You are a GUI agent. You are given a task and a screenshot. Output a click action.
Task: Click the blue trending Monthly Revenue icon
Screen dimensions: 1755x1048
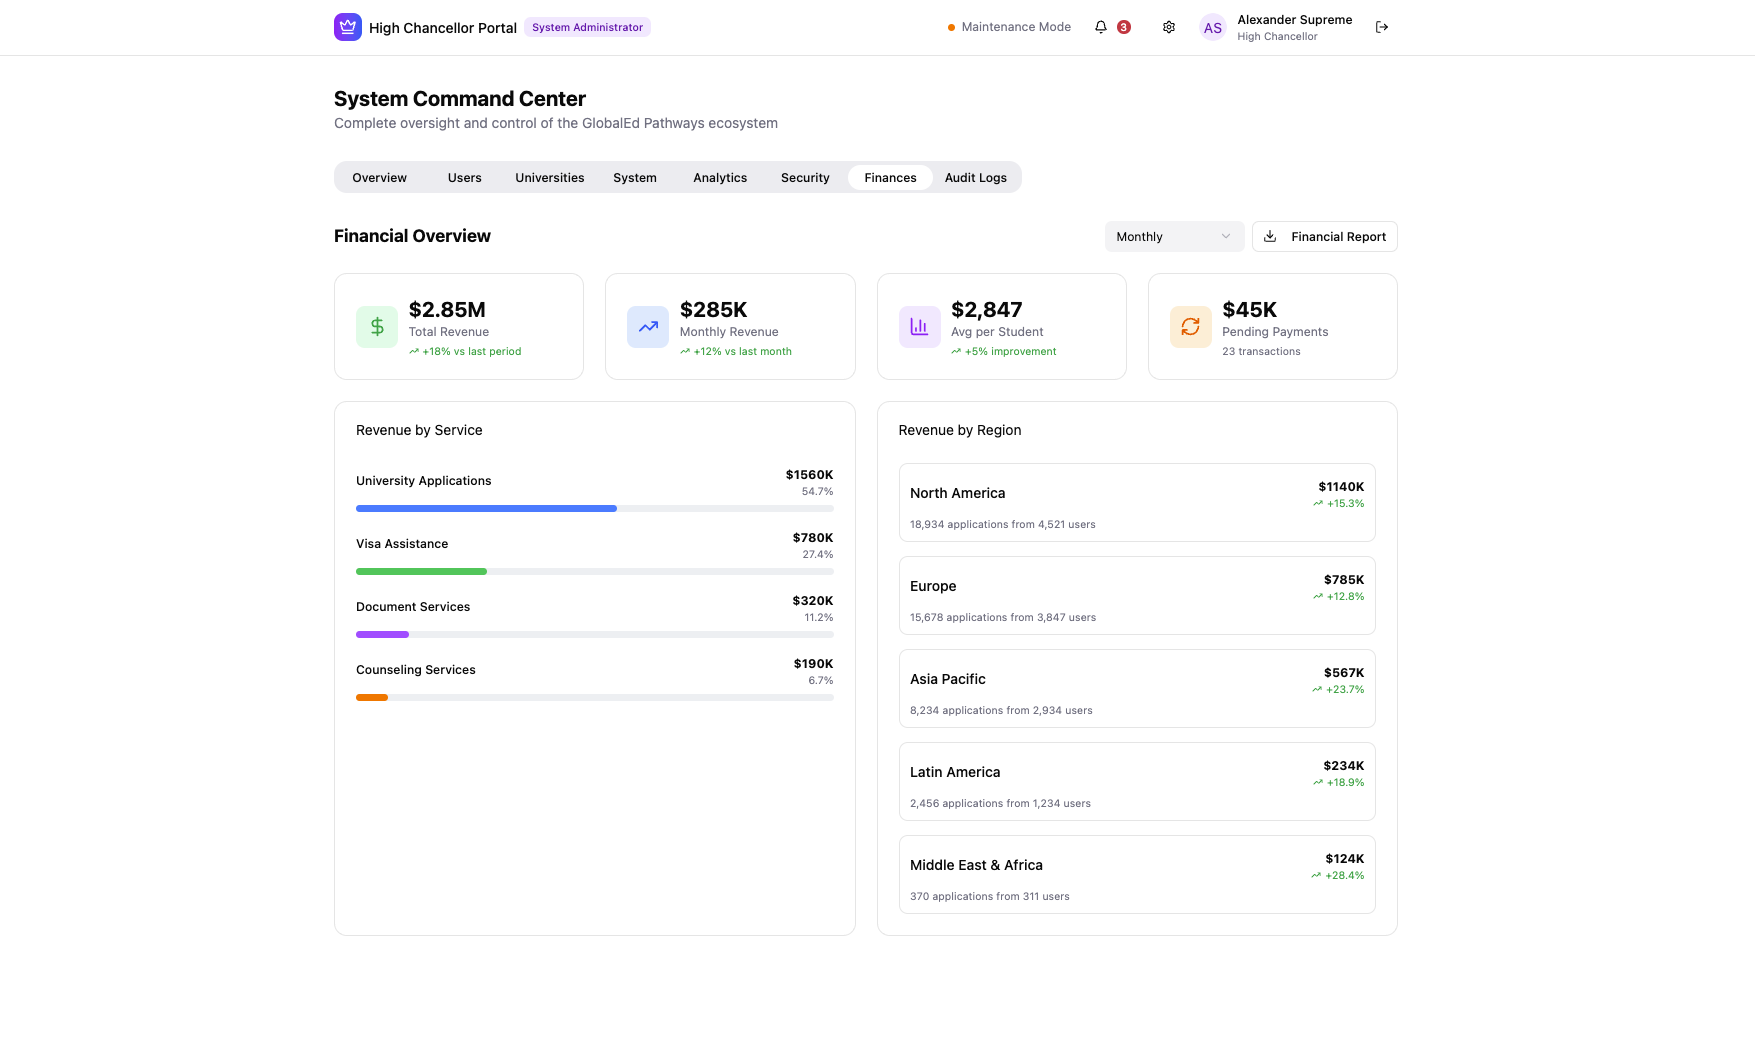tap(648, 327)
